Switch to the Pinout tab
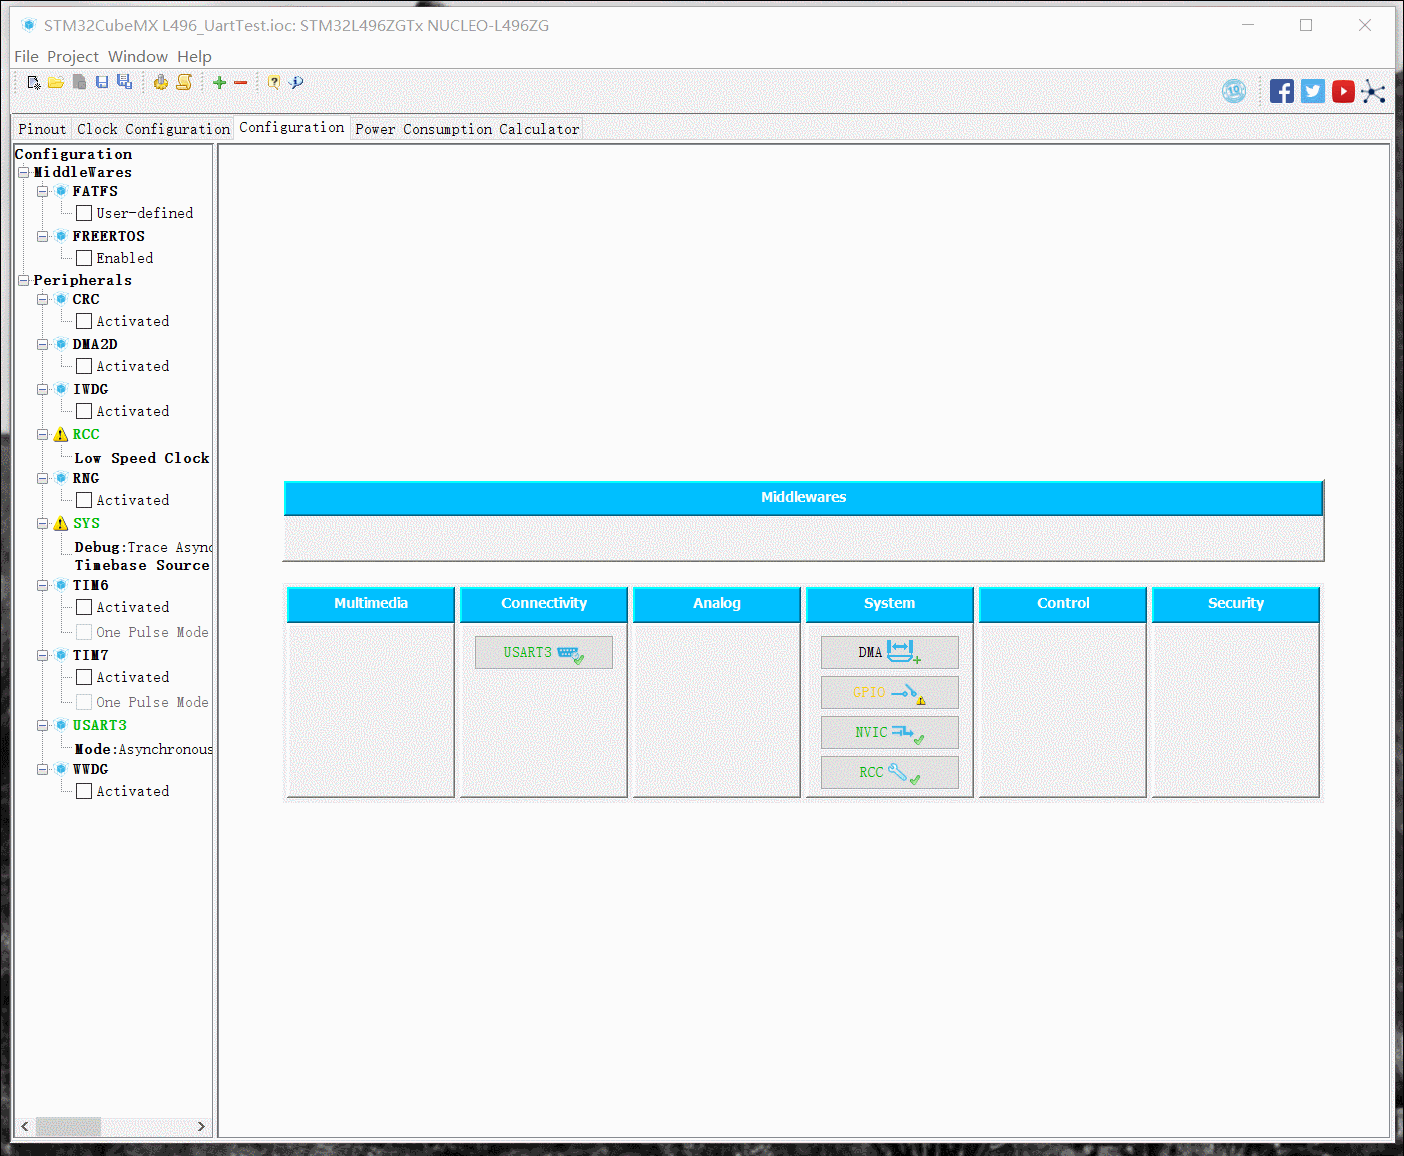 pos(42,129)
